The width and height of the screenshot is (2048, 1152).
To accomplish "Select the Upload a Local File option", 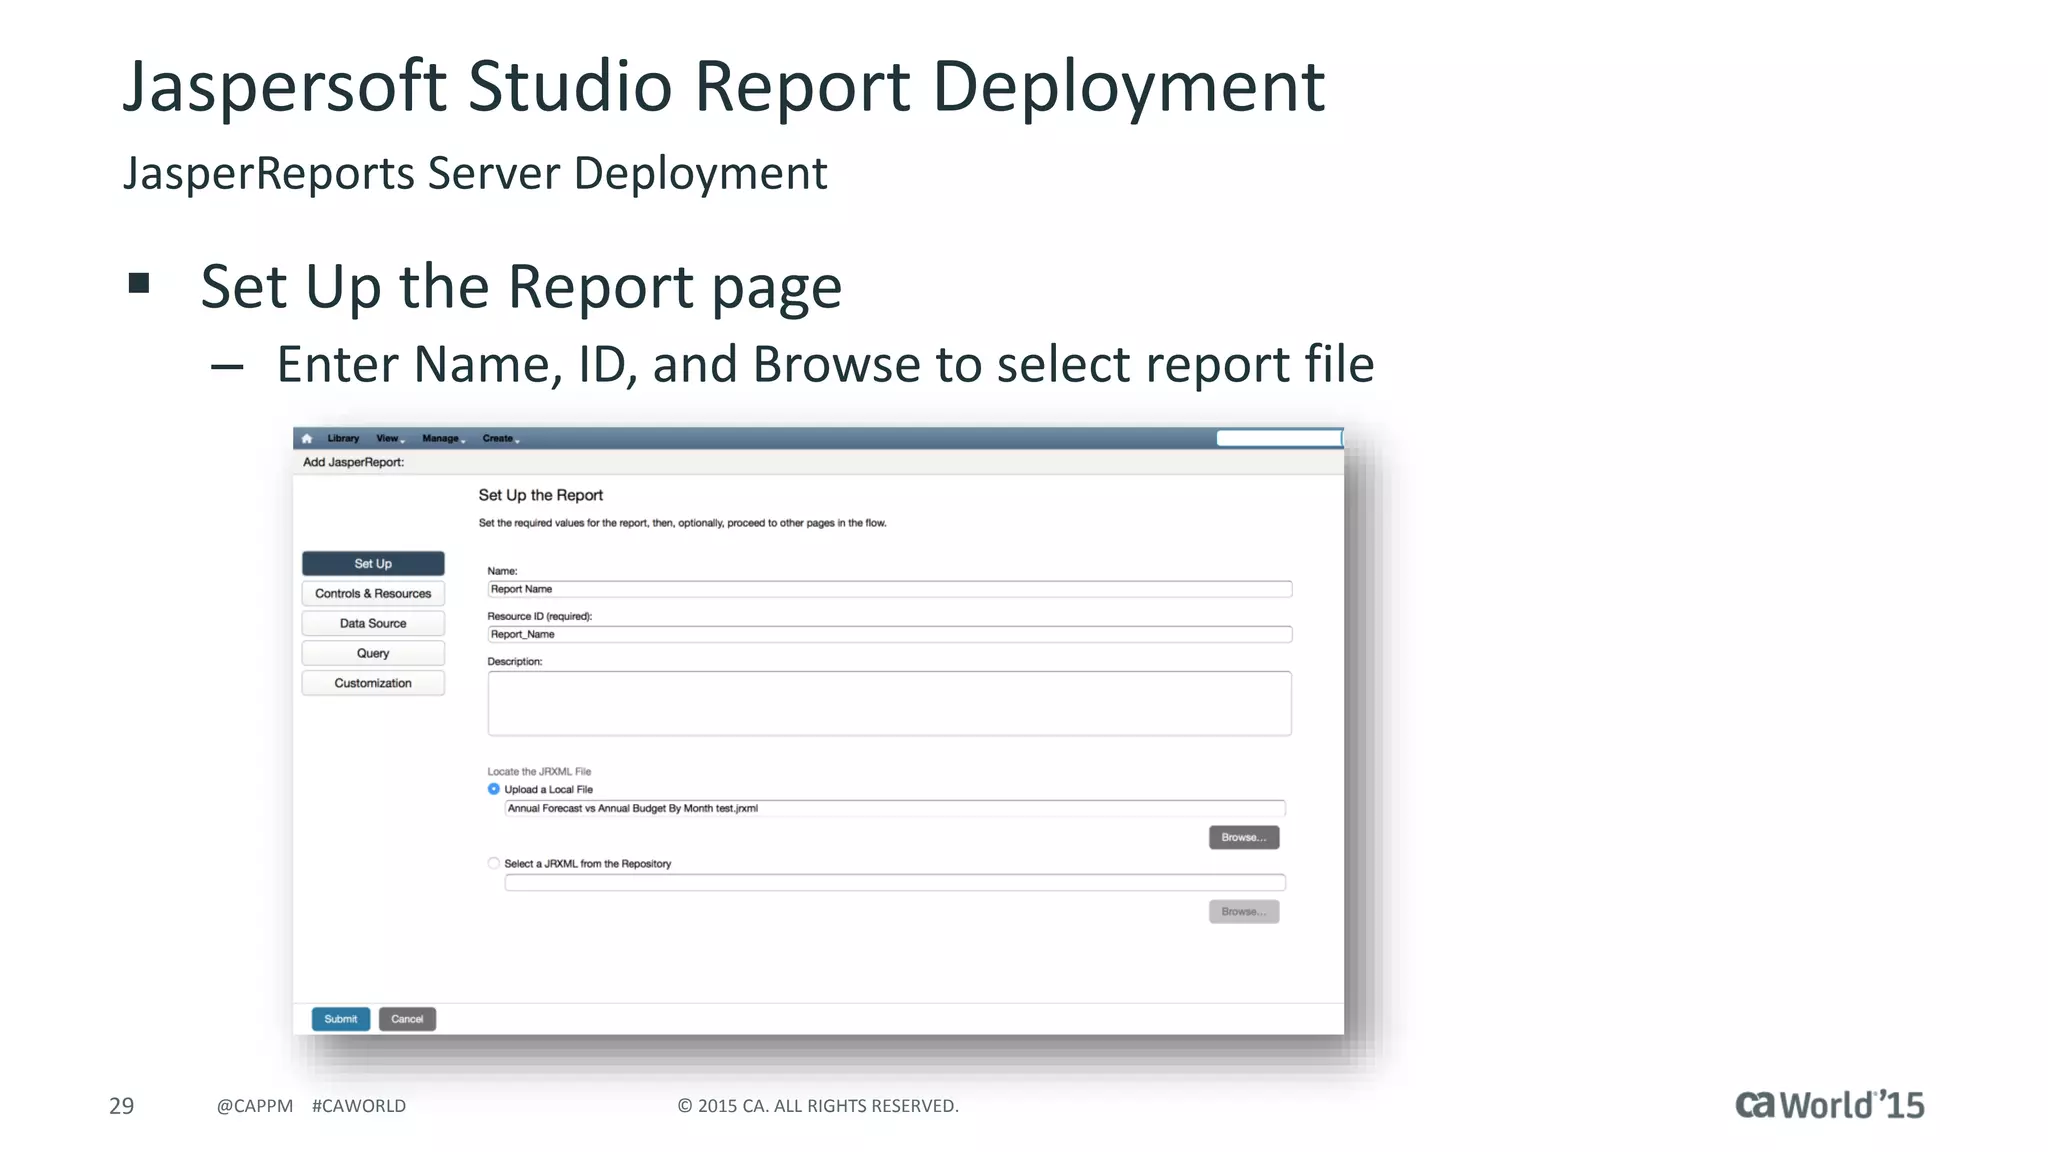I will (494, 789).
